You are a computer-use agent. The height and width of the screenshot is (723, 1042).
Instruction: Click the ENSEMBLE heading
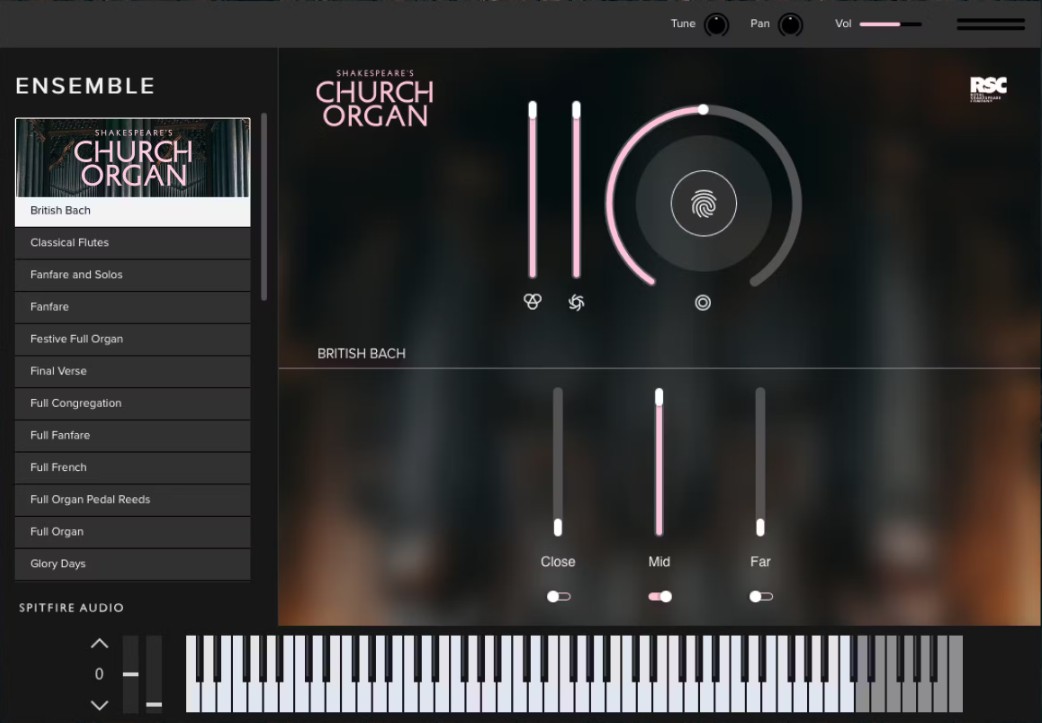pos(85,86)
